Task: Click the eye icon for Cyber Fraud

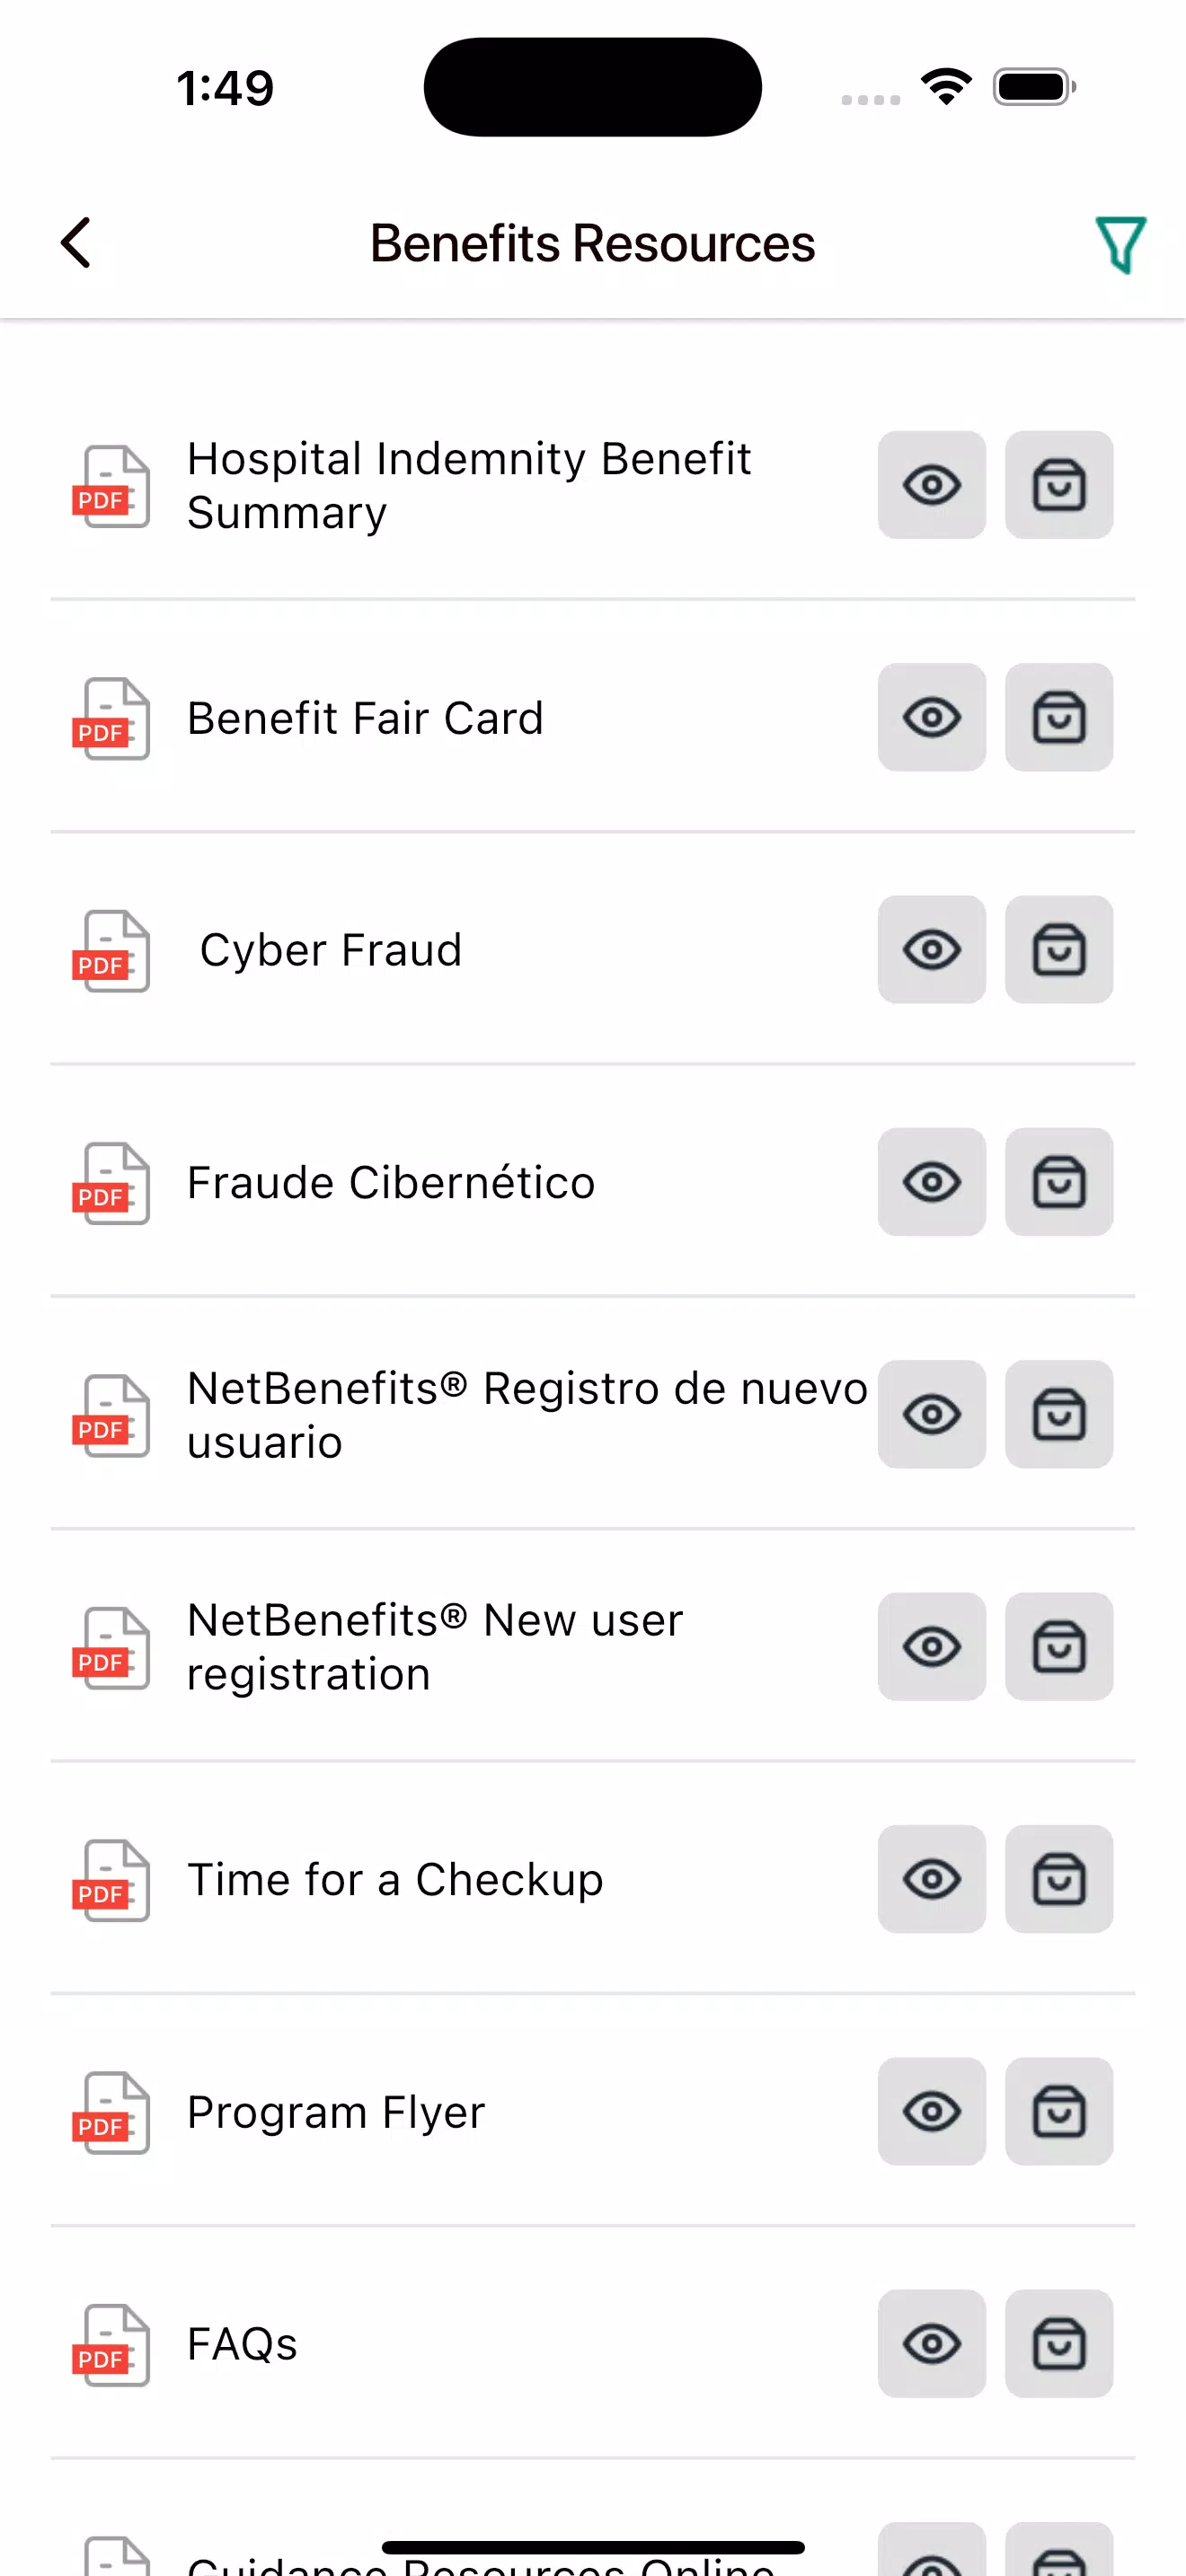Action: pos(931,950)
